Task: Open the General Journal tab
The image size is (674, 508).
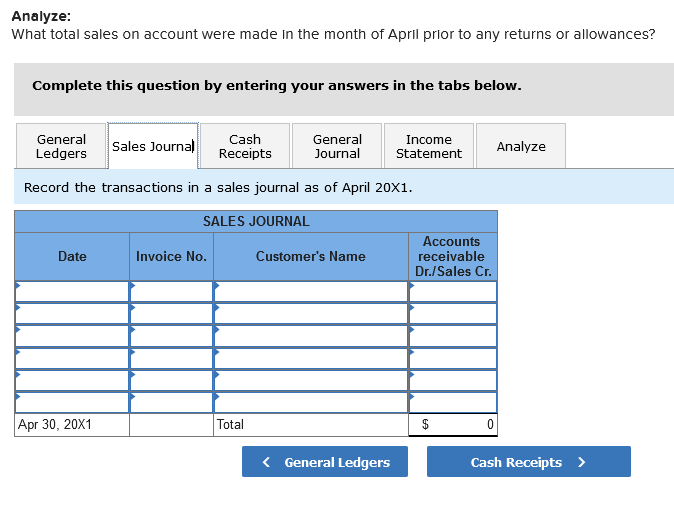Action: (337, 146)
